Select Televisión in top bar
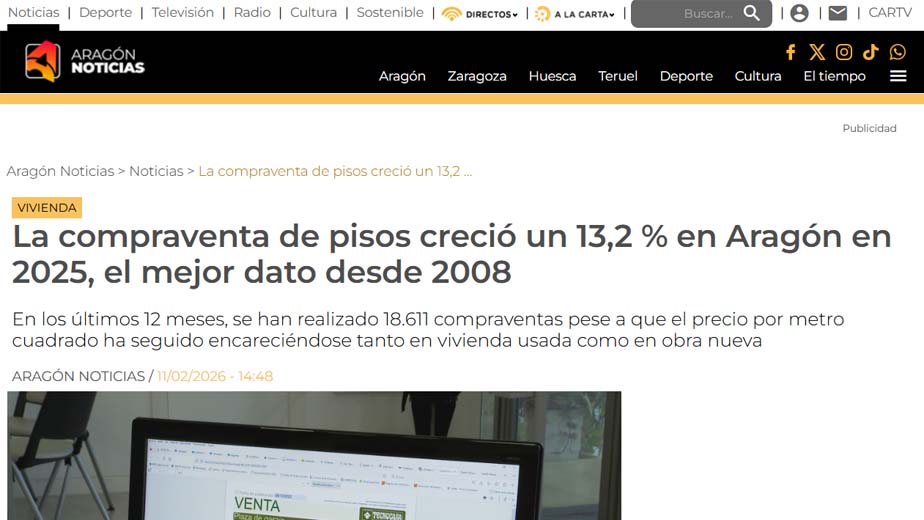The image size is (924, 520). pyautogui.click(x=183, y=12)
